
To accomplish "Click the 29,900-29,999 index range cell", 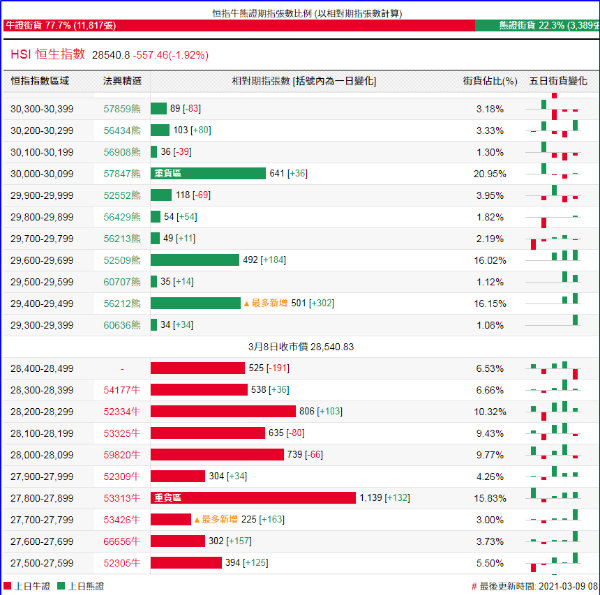I will click(x=42, y=196).
